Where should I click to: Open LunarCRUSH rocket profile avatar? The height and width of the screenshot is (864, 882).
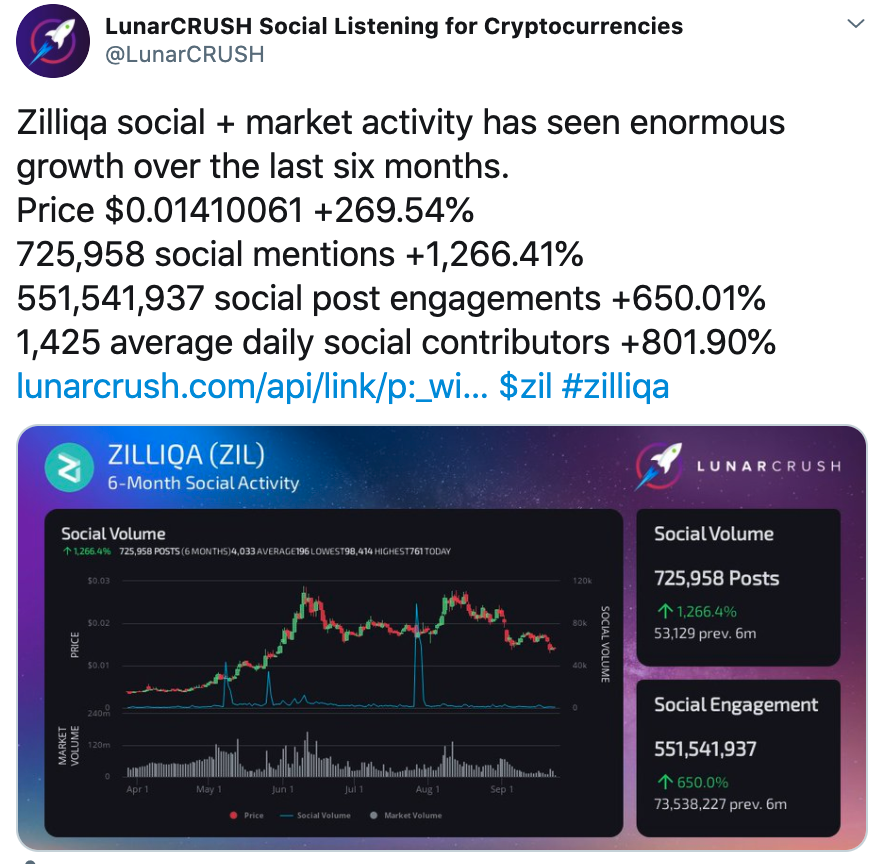[x=52, y=40]
